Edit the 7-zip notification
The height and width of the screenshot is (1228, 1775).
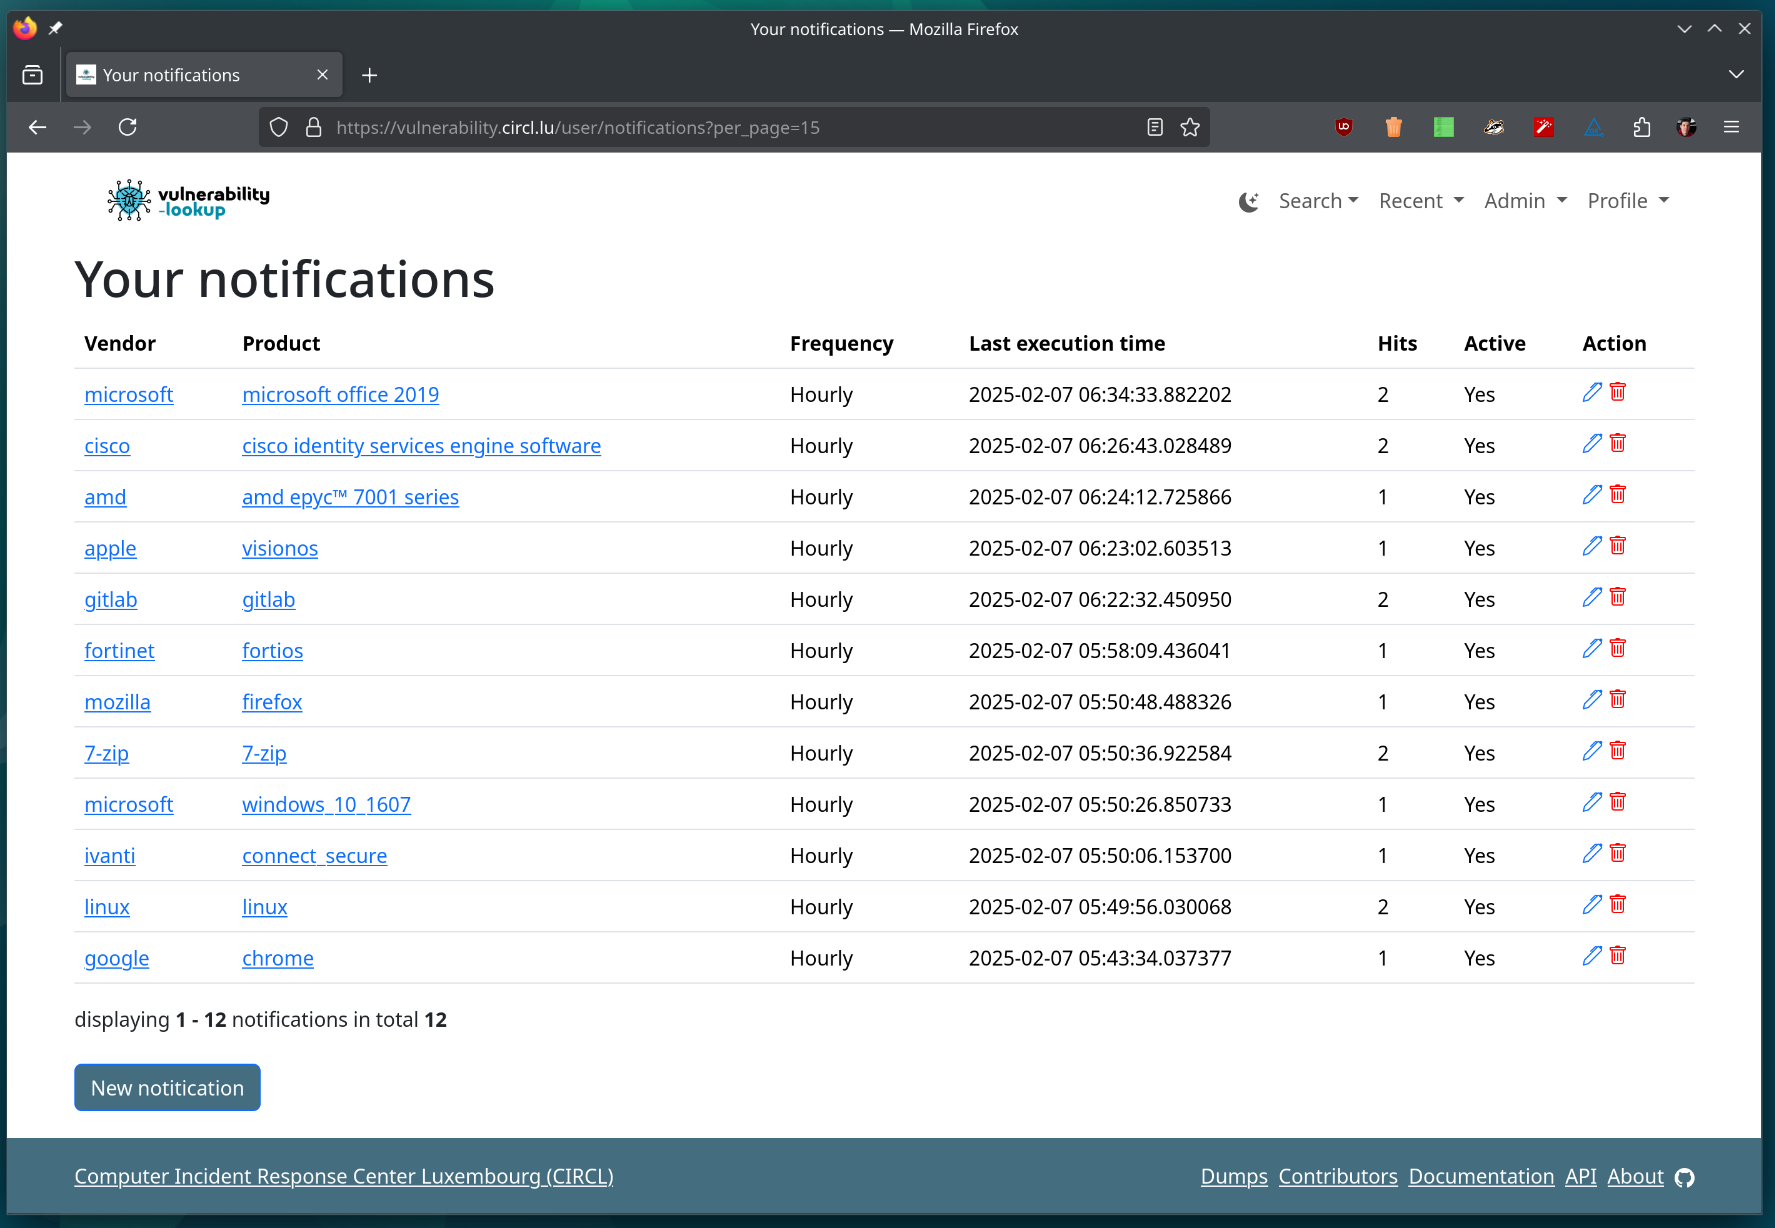click(x=1592, y=751)
